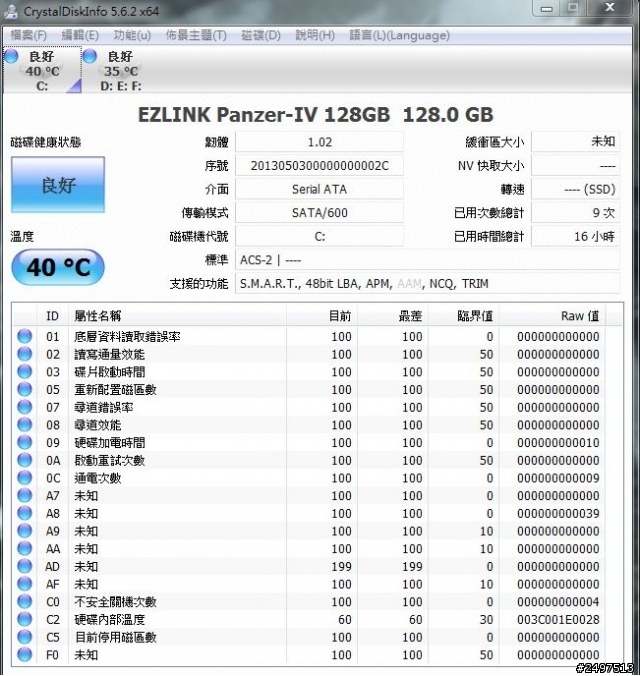The image size is (640, 676).
Task: Click the firmware field showing 1.02
Action: 320,142
